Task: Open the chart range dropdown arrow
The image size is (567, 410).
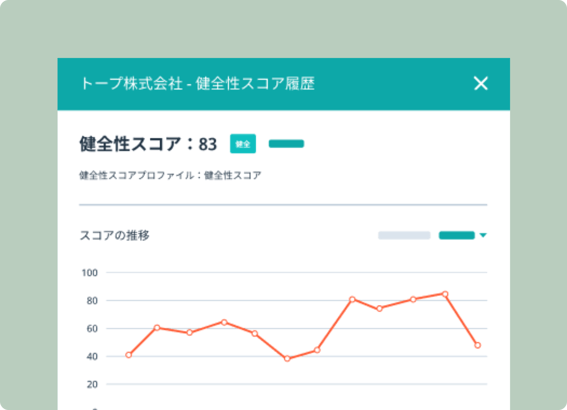Action: (x=483, y=235)
